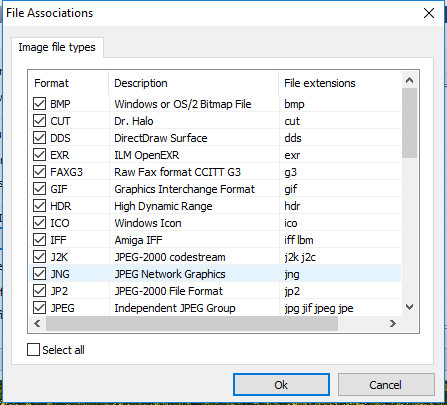The image size is (447, 405).
Task: Click the horizontal scrollbar right arrow
Action: 393,323
